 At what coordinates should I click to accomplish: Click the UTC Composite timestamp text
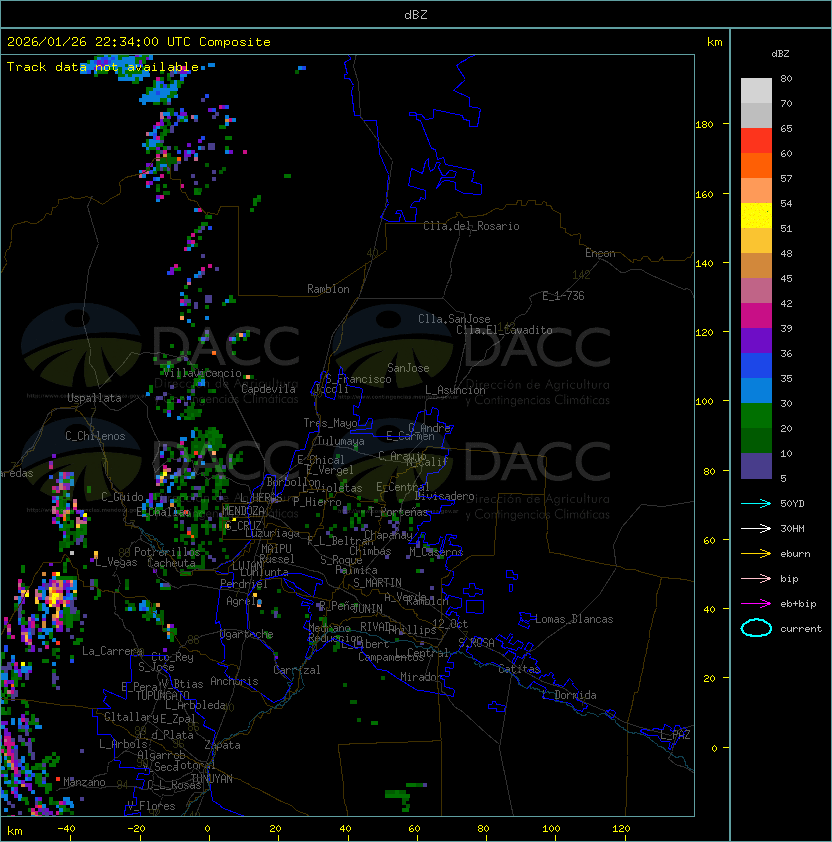click(138, 42)
